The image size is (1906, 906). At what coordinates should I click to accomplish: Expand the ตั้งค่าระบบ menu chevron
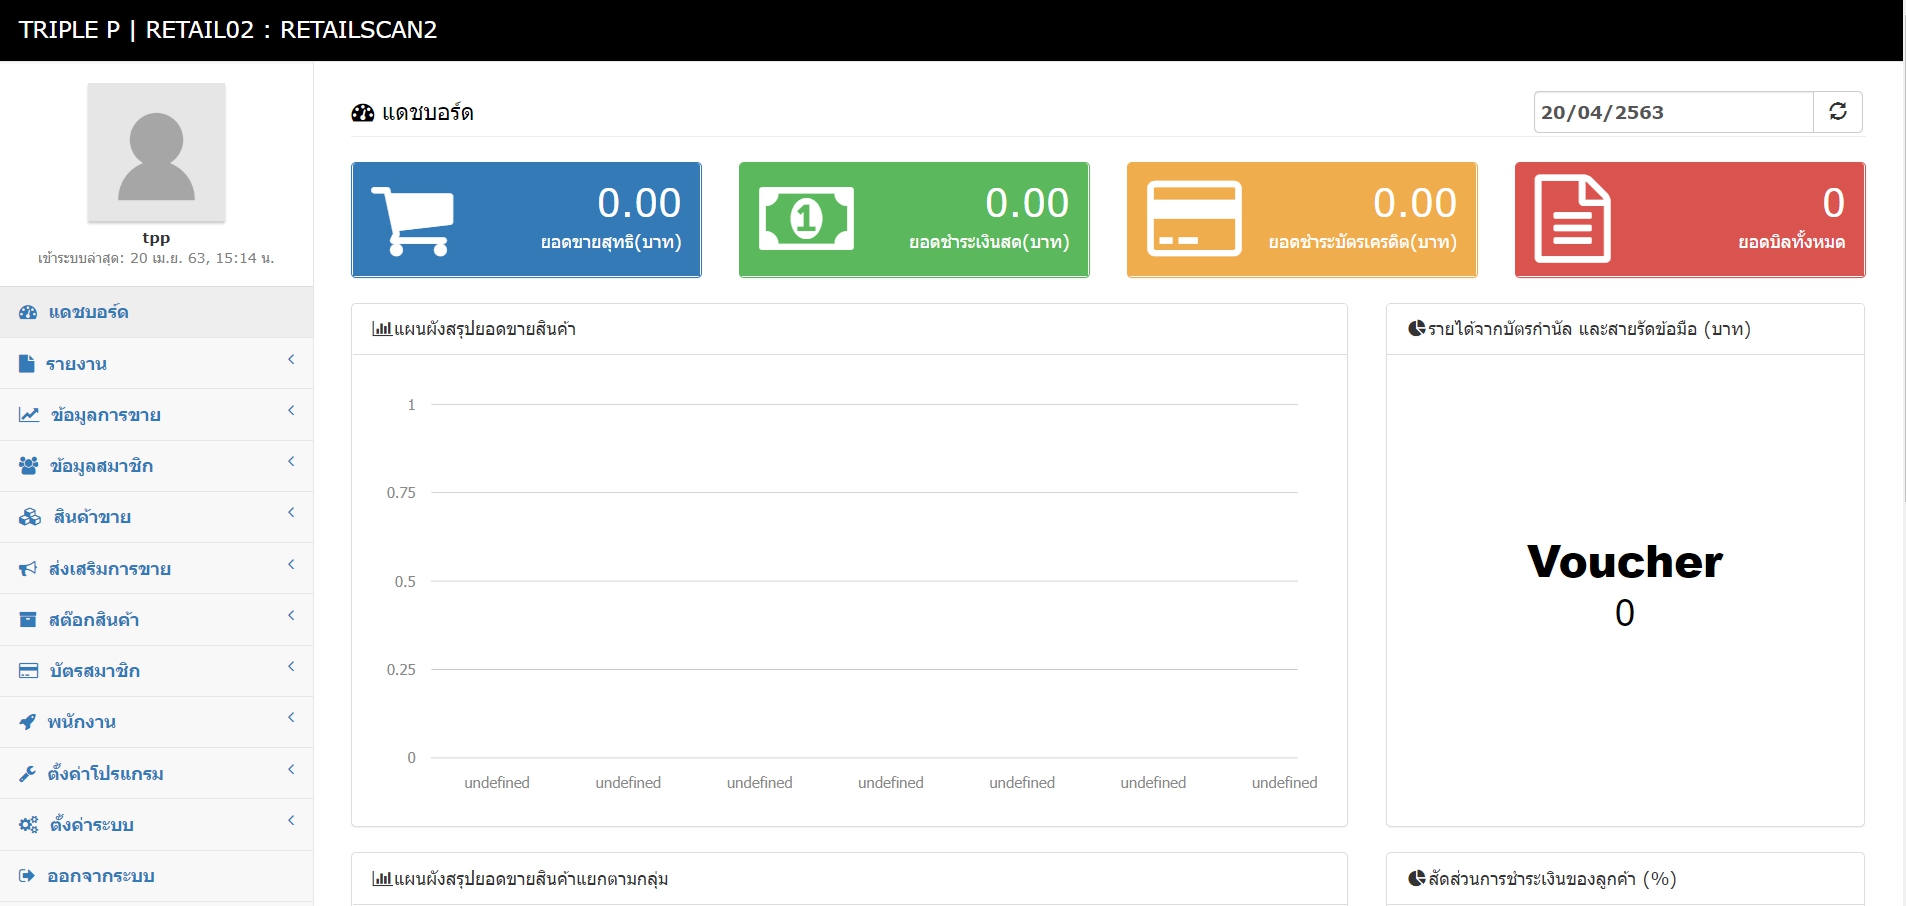pyautogui.click(x=291, y=820)
